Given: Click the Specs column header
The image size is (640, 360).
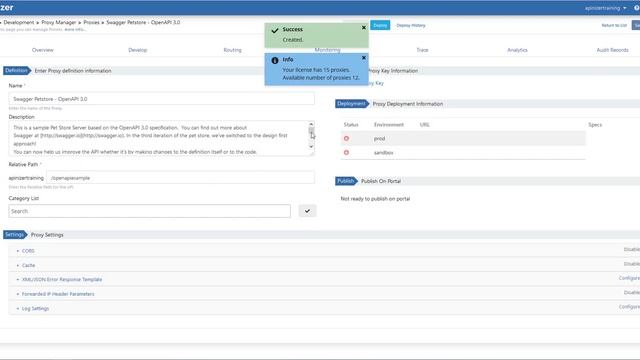Looking at the screenshot, I should coord(595,124).
